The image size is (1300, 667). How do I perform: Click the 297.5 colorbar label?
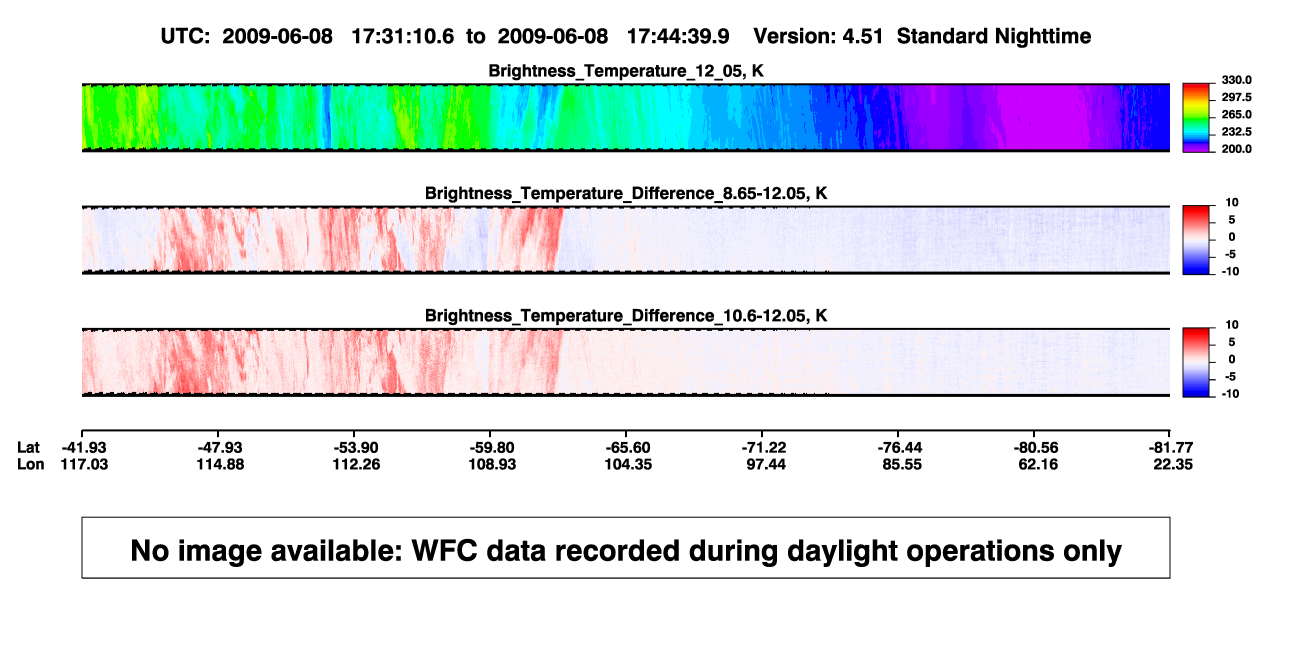click(1237, 97)
